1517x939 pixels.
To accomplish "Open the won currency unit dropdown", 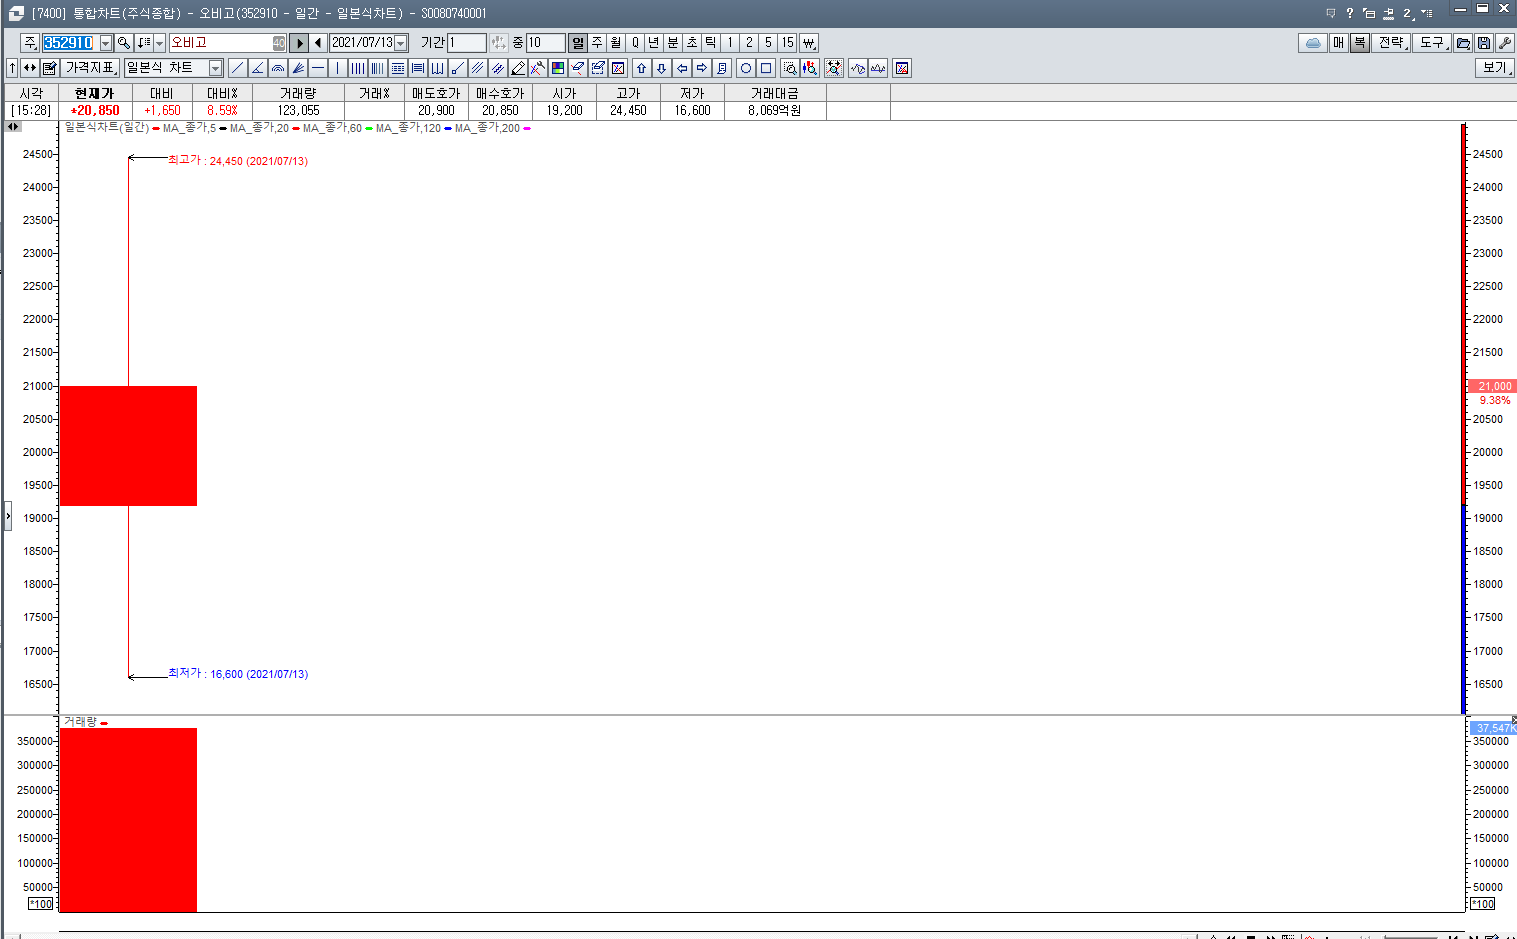I will pyautogui.click(x=809, y=43).
